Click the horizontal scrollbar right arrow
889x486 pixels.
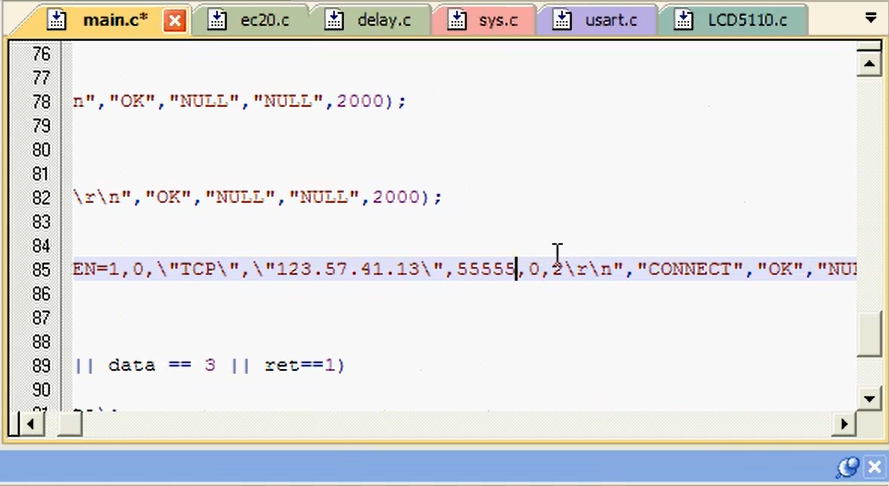(844, 424)
